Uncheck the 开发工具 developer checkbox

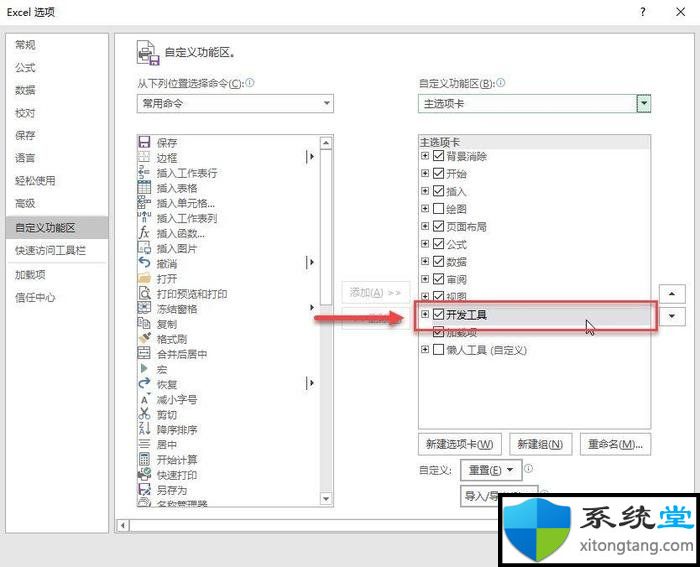(438, 314)
